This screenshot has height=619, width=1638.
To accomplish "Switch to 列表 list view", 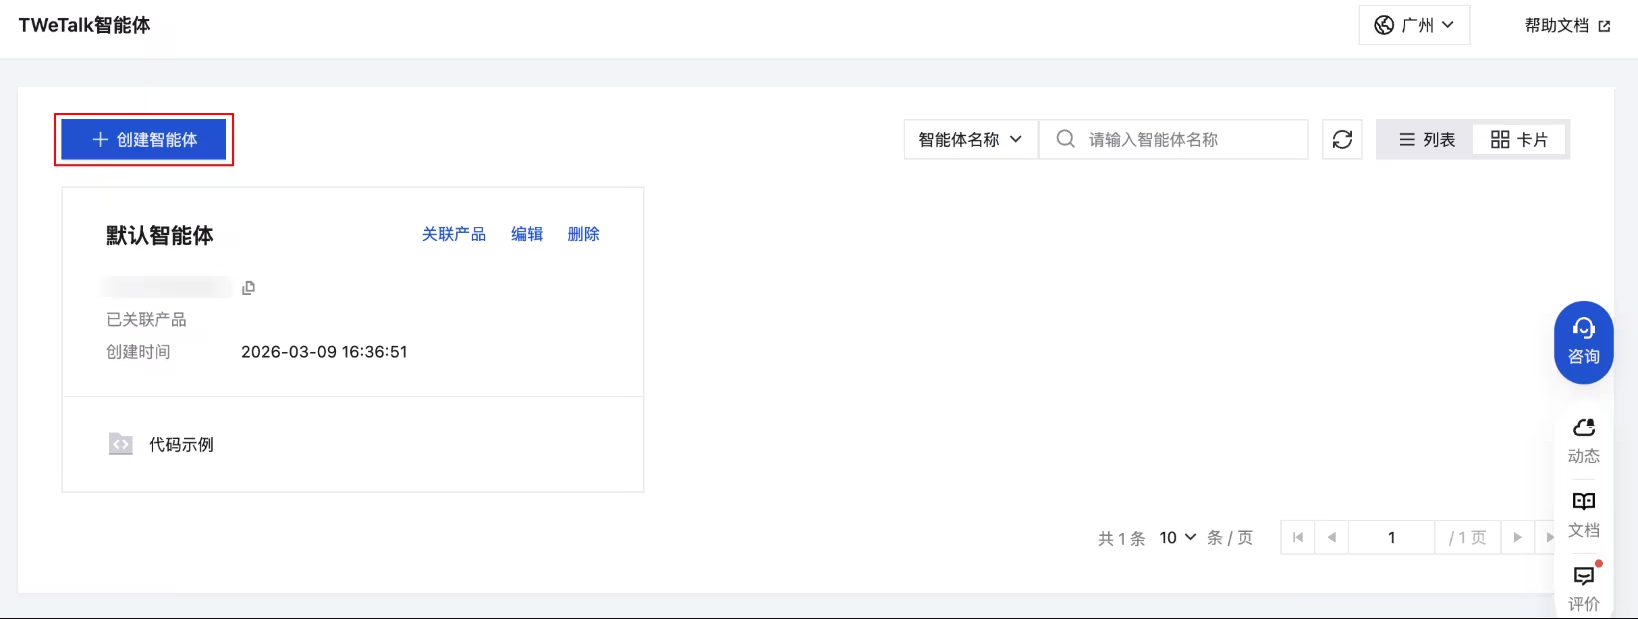I will point(1427,139).
